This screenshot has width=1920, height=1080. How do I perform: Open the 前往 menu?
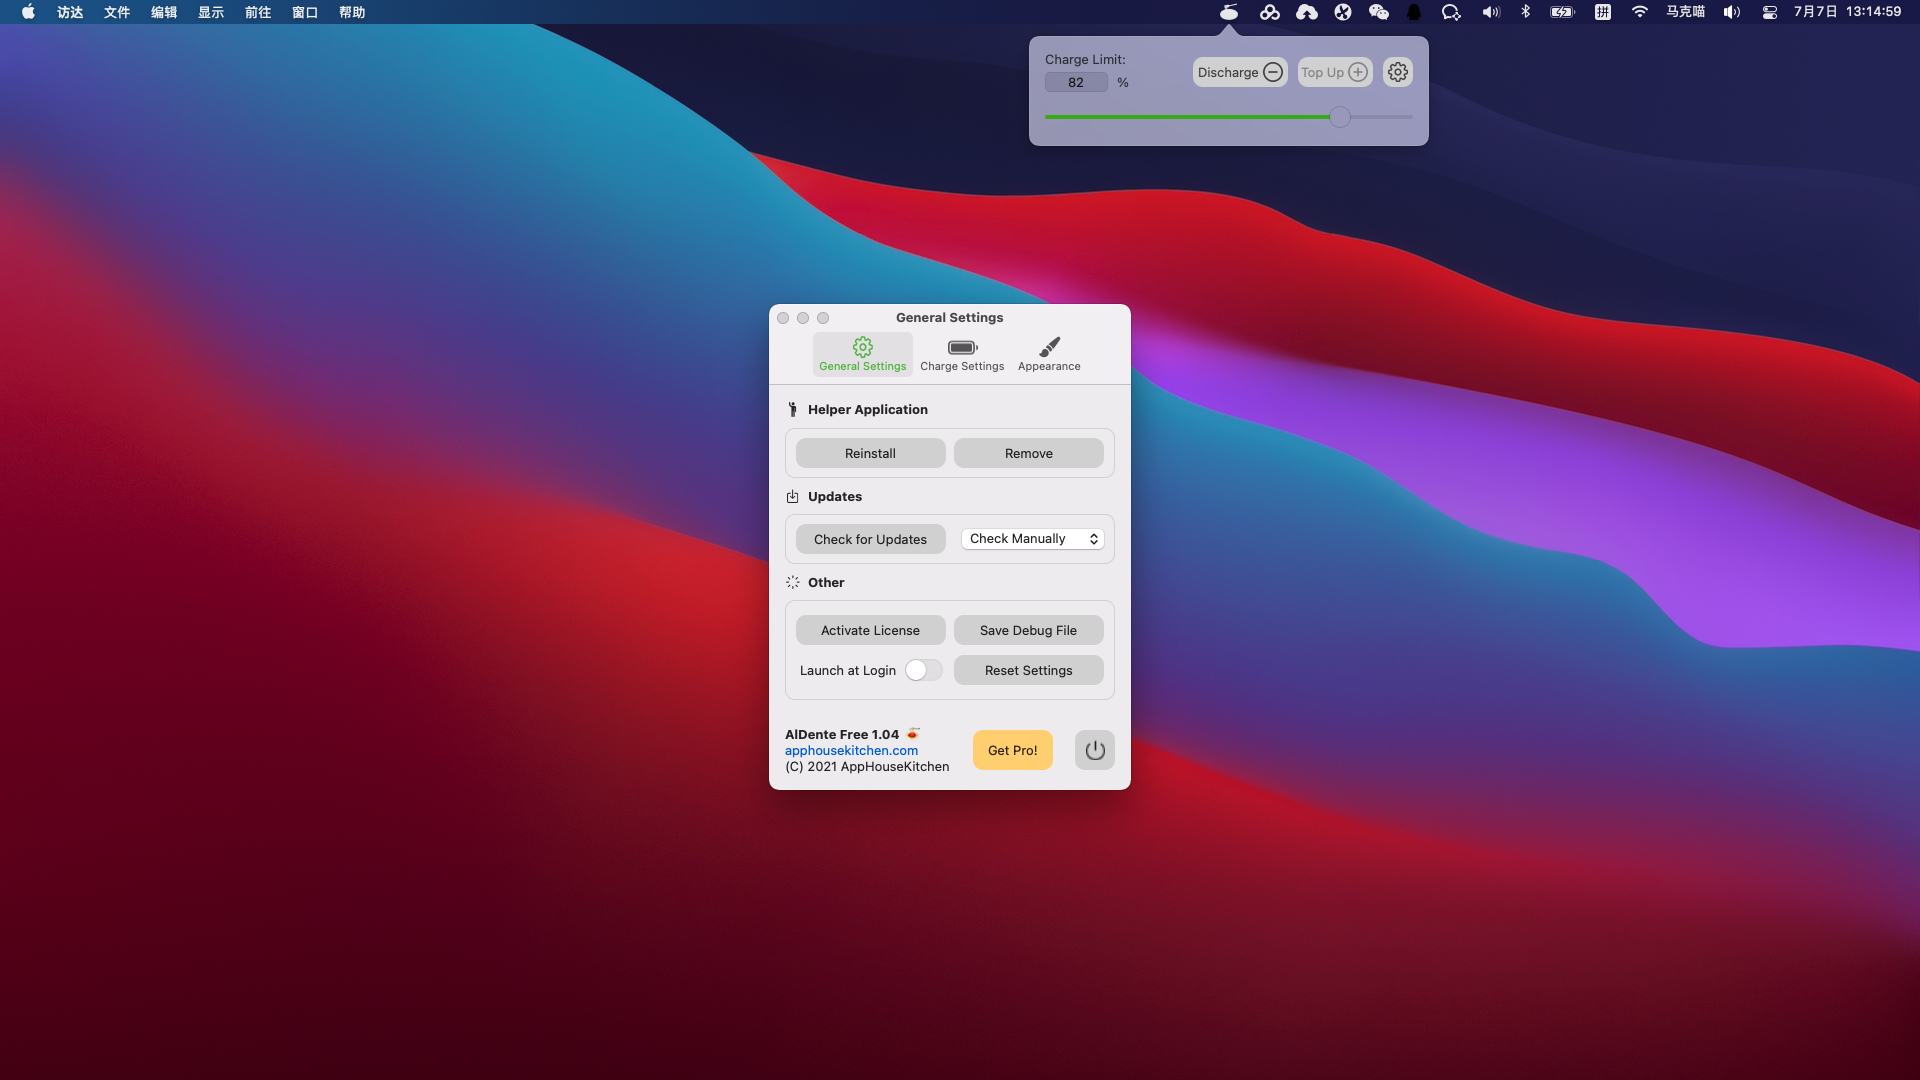(x=258, y=12)
